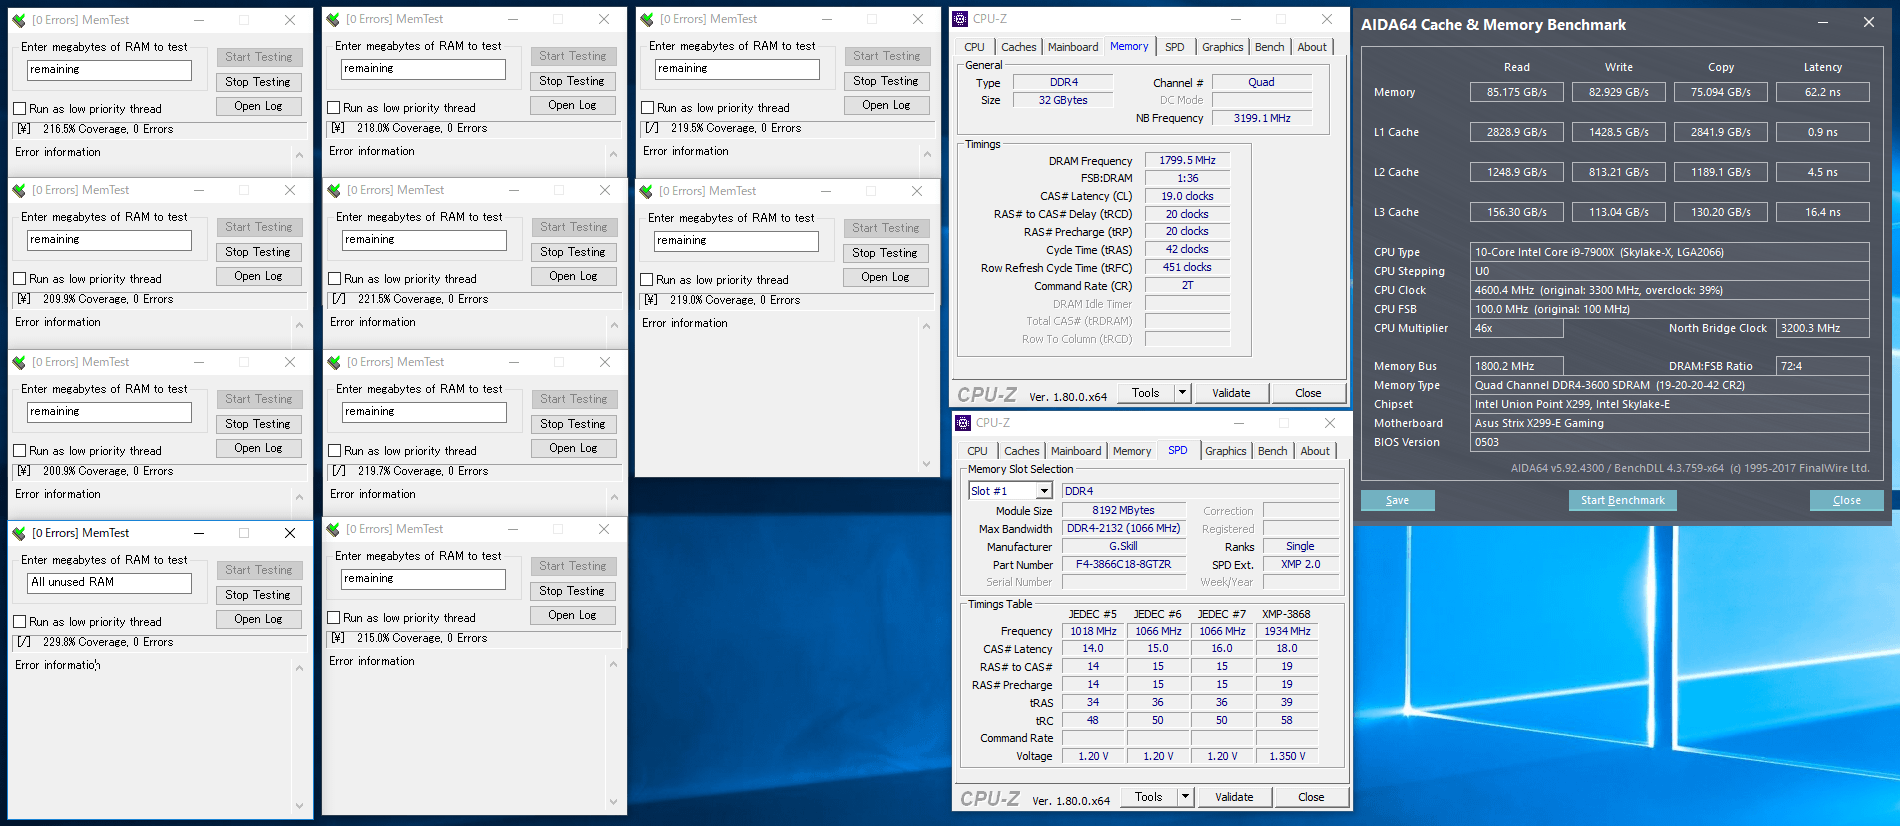
Task: Click MemTest title icon in 219.7% coverage window
Action: click(333, 362)
